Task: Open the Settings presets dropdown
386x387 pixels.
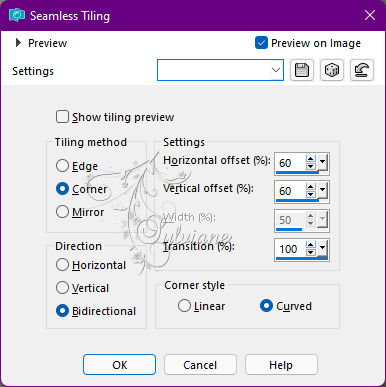Action: (x=220, y=70)
